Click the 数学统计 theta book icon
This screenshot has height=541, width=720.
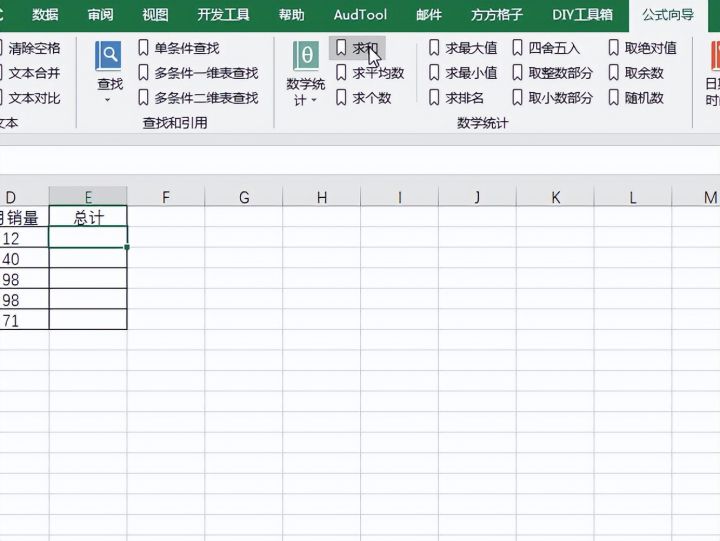point(306,56)
